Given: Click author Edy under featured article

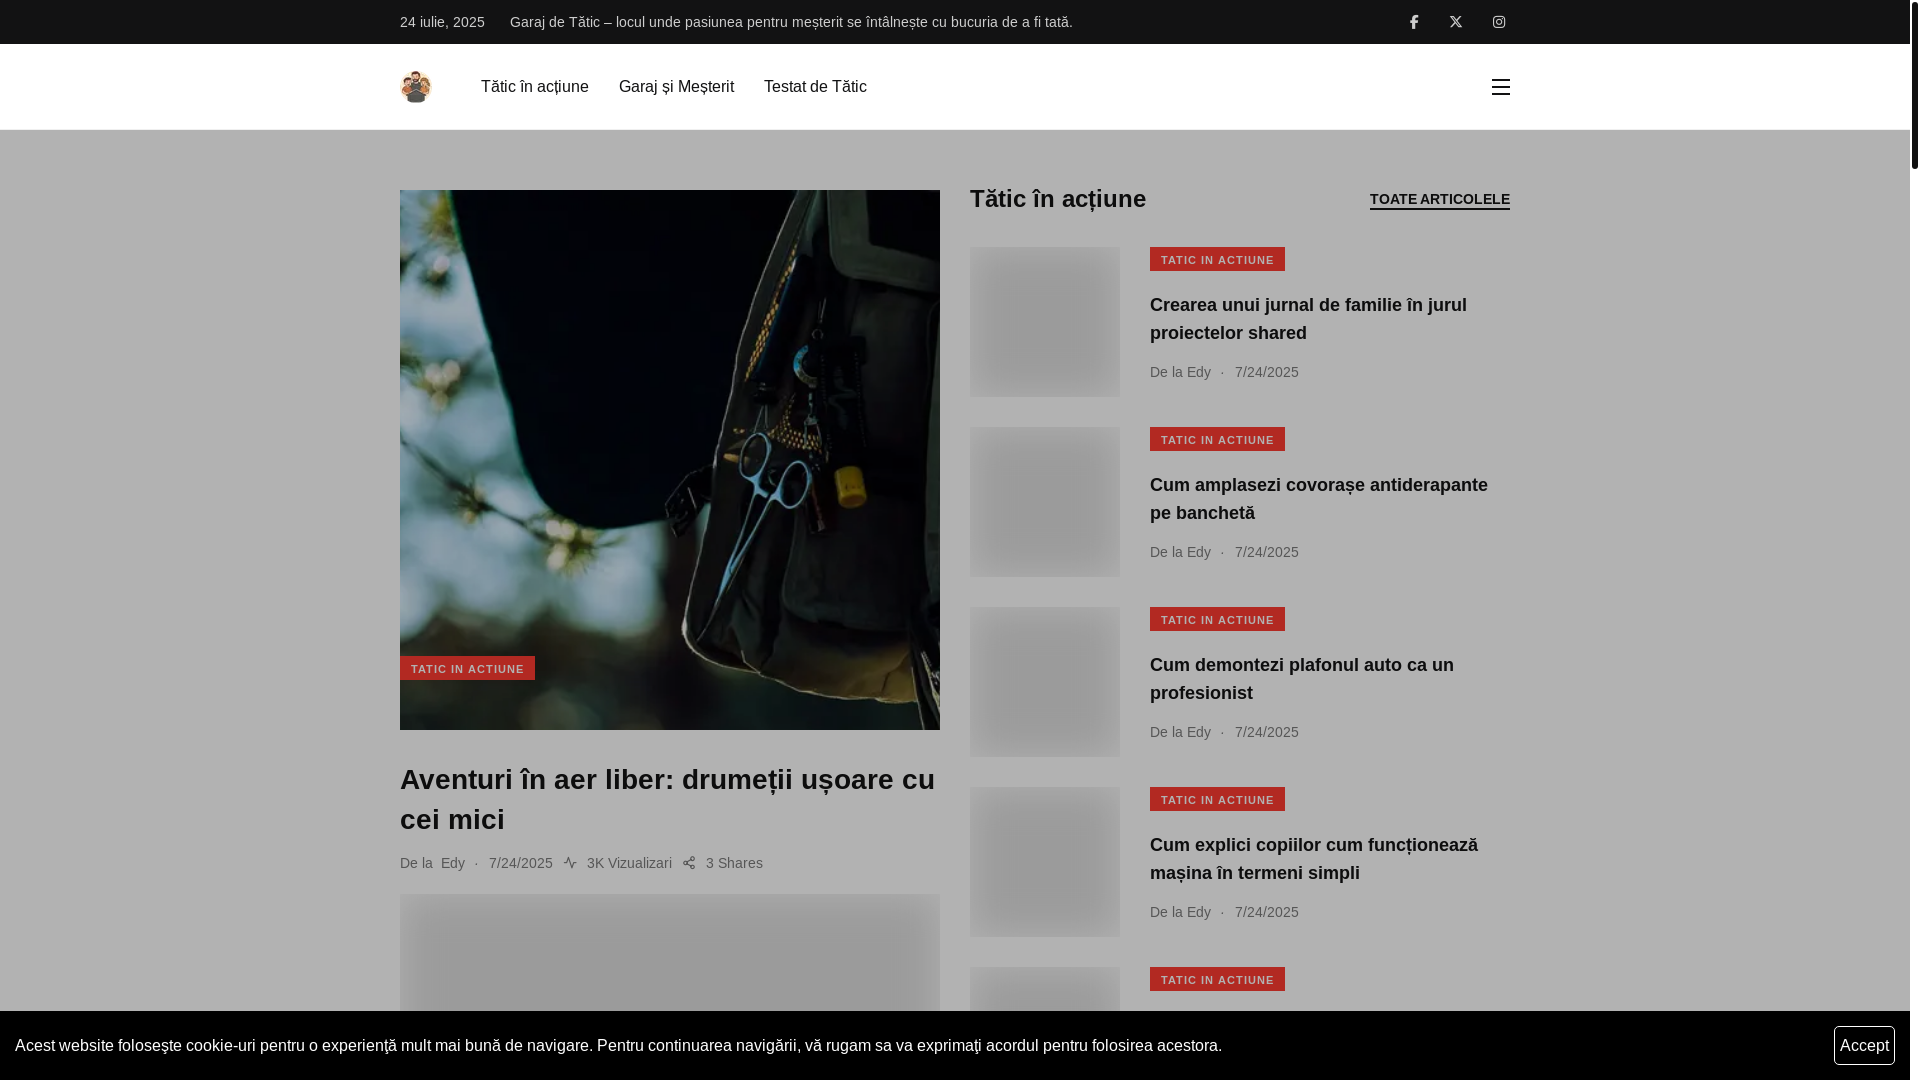Looking at the screenshot, I should pos(453,863).
